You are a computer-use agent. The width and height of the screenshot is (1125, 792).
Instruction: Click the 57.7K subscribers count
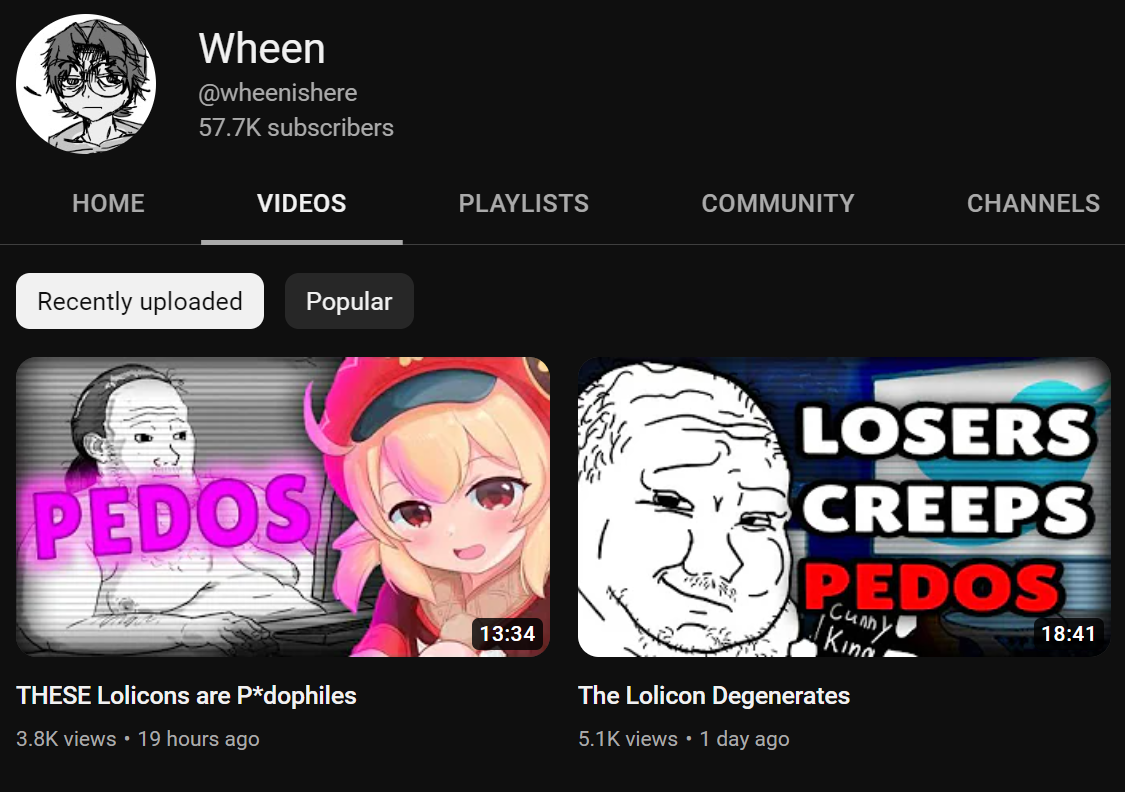pos(296,128)
